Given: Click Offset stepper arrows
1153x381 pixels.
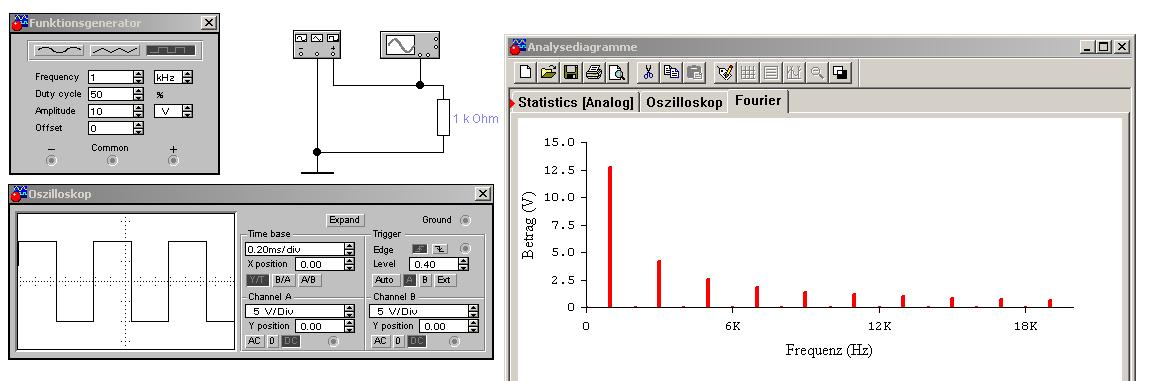Looking at the screenshot, I should 138,128.
